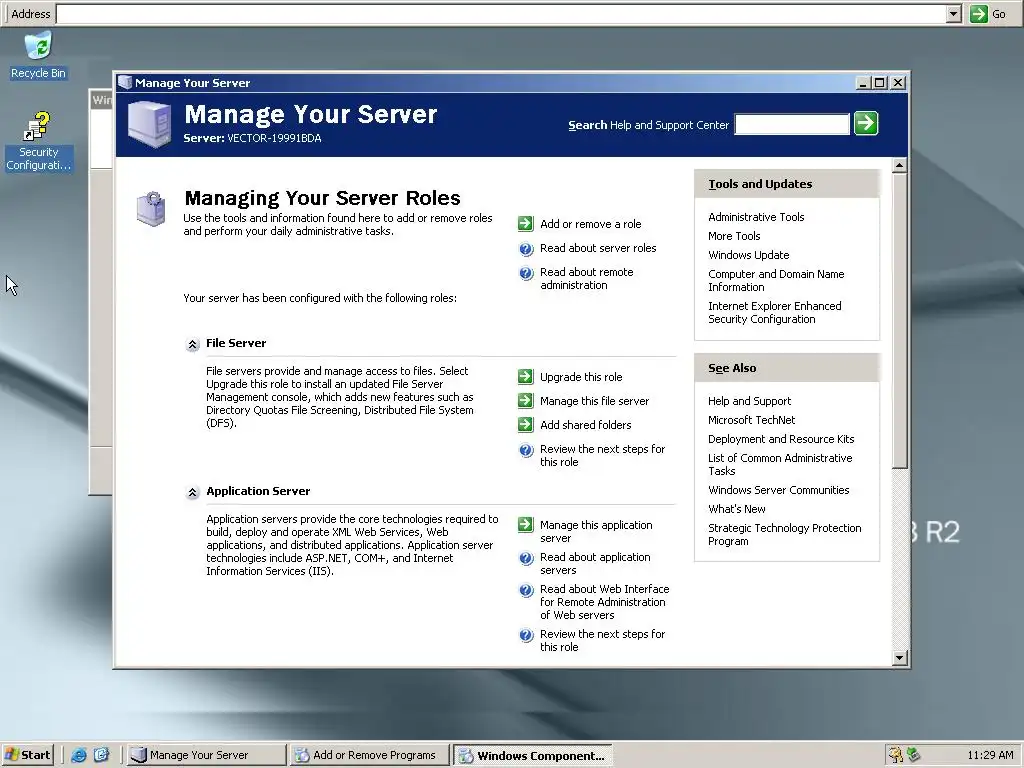The image size is (1024, 768).
Task: Click the Manage Your Server title bar icon
Action: [x=125, y=83]
